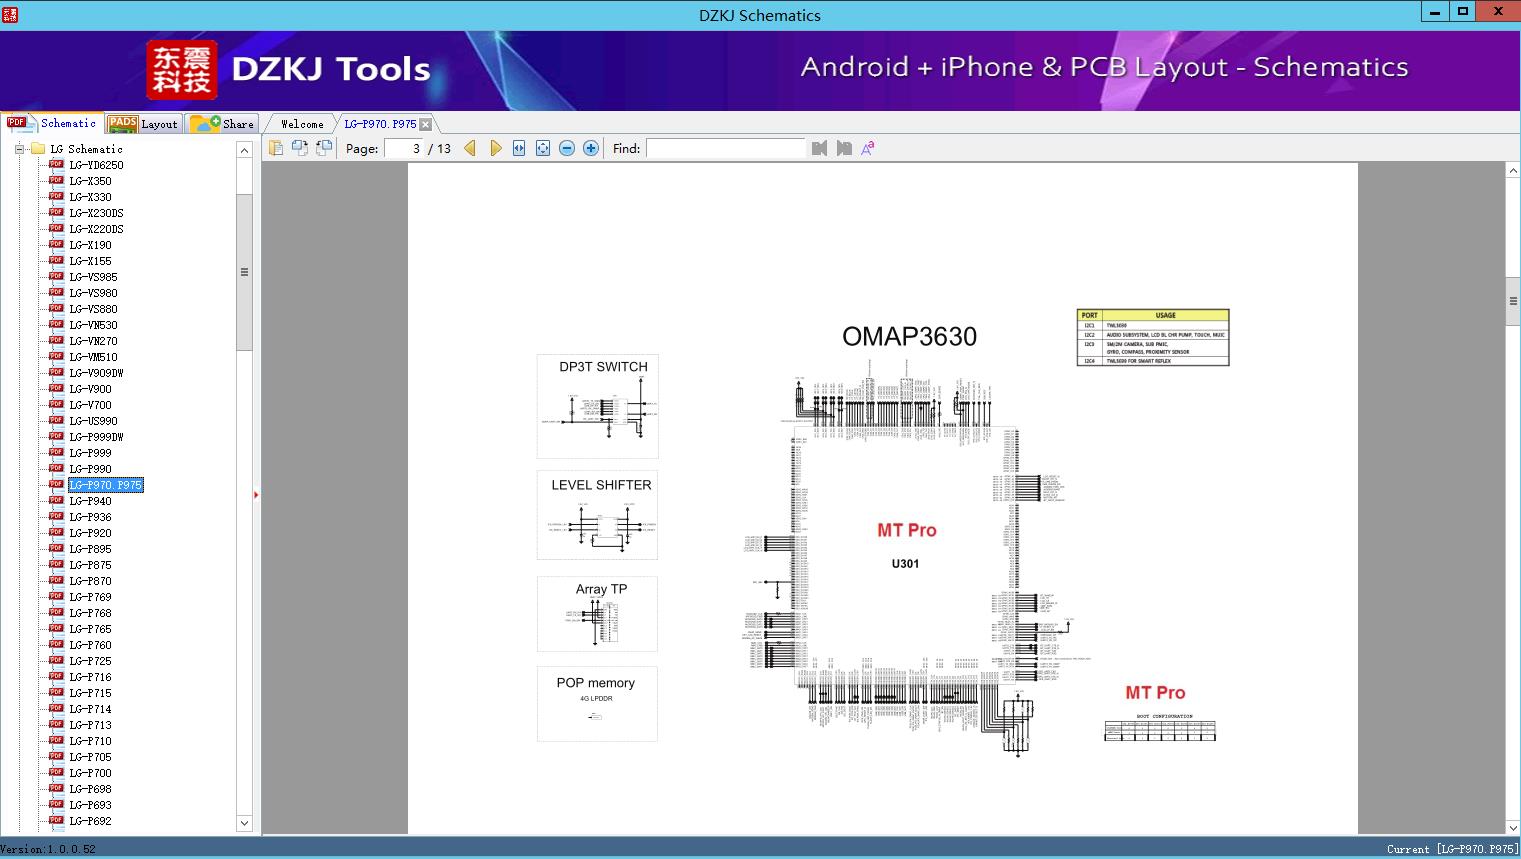Select the LG Schematic root folder
The image size is (1521, 859).
pyautogui.click(x=86, y=149)
